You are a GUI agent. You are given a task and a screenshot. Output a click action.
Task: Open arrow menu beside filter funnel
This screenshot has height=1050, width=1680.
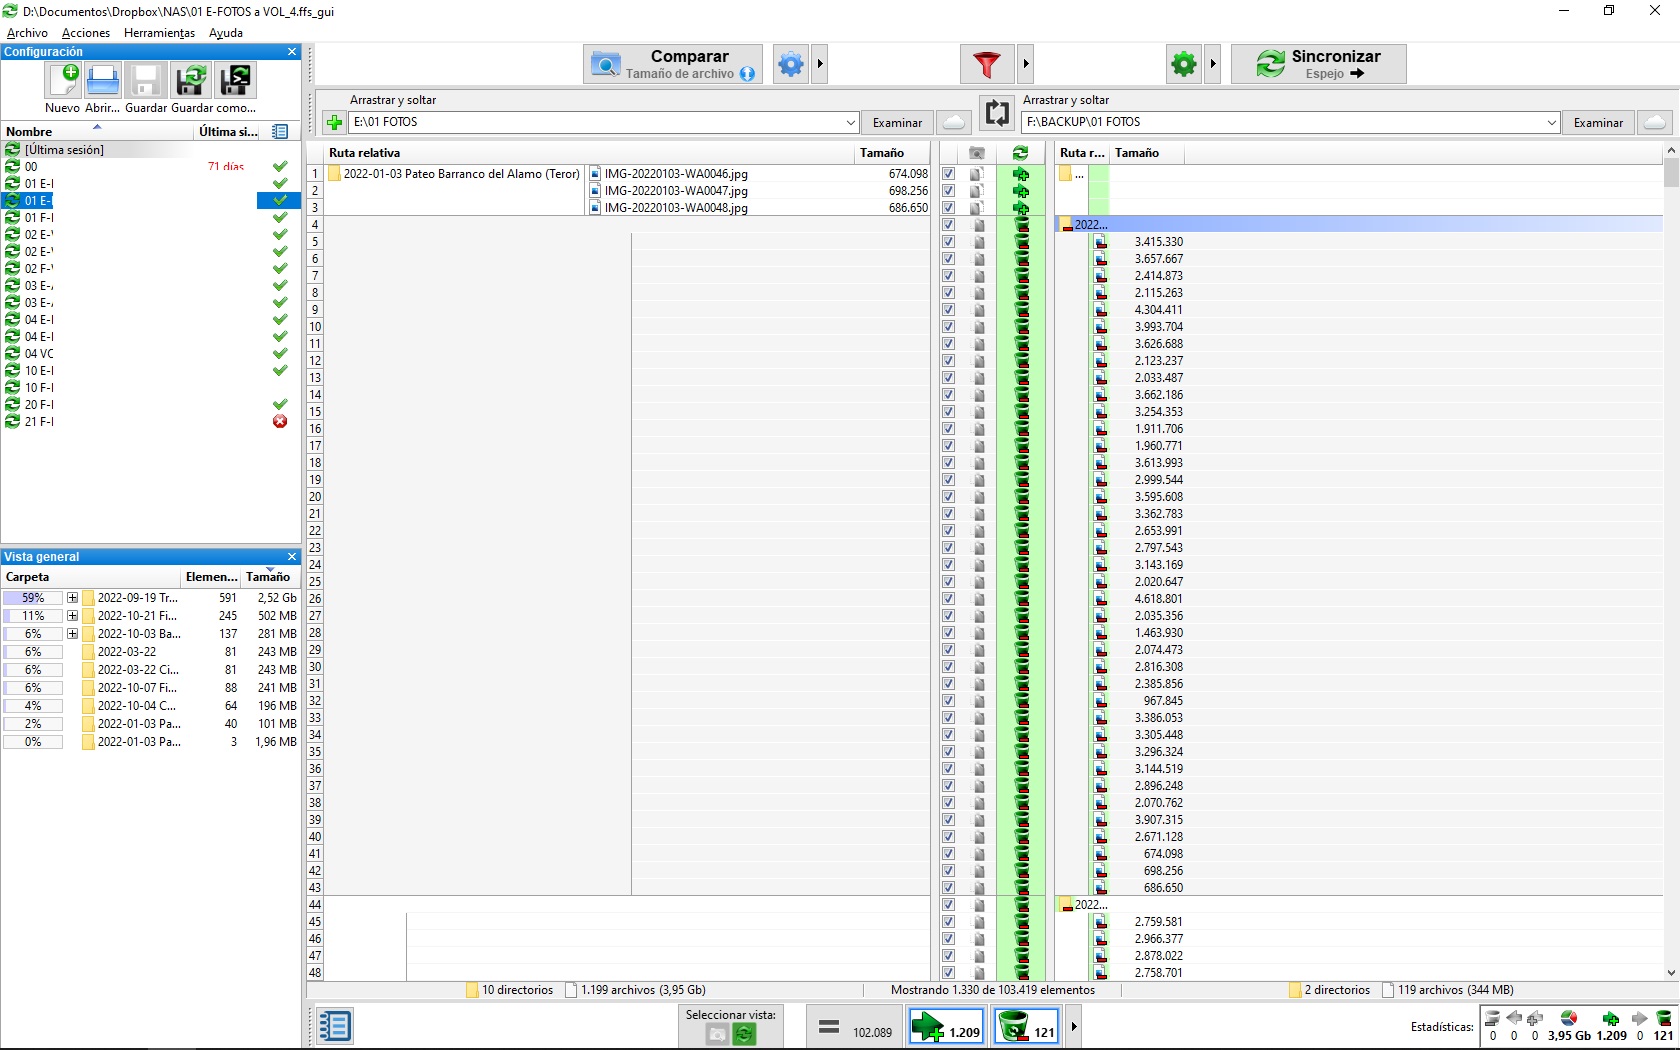point(1026,65)
